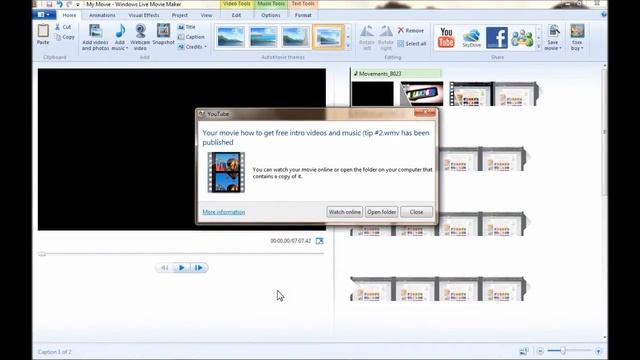Add a Title from the ribbon
Image resolution: width=640 pixels, height=360 pixels.
click(187, 27)
